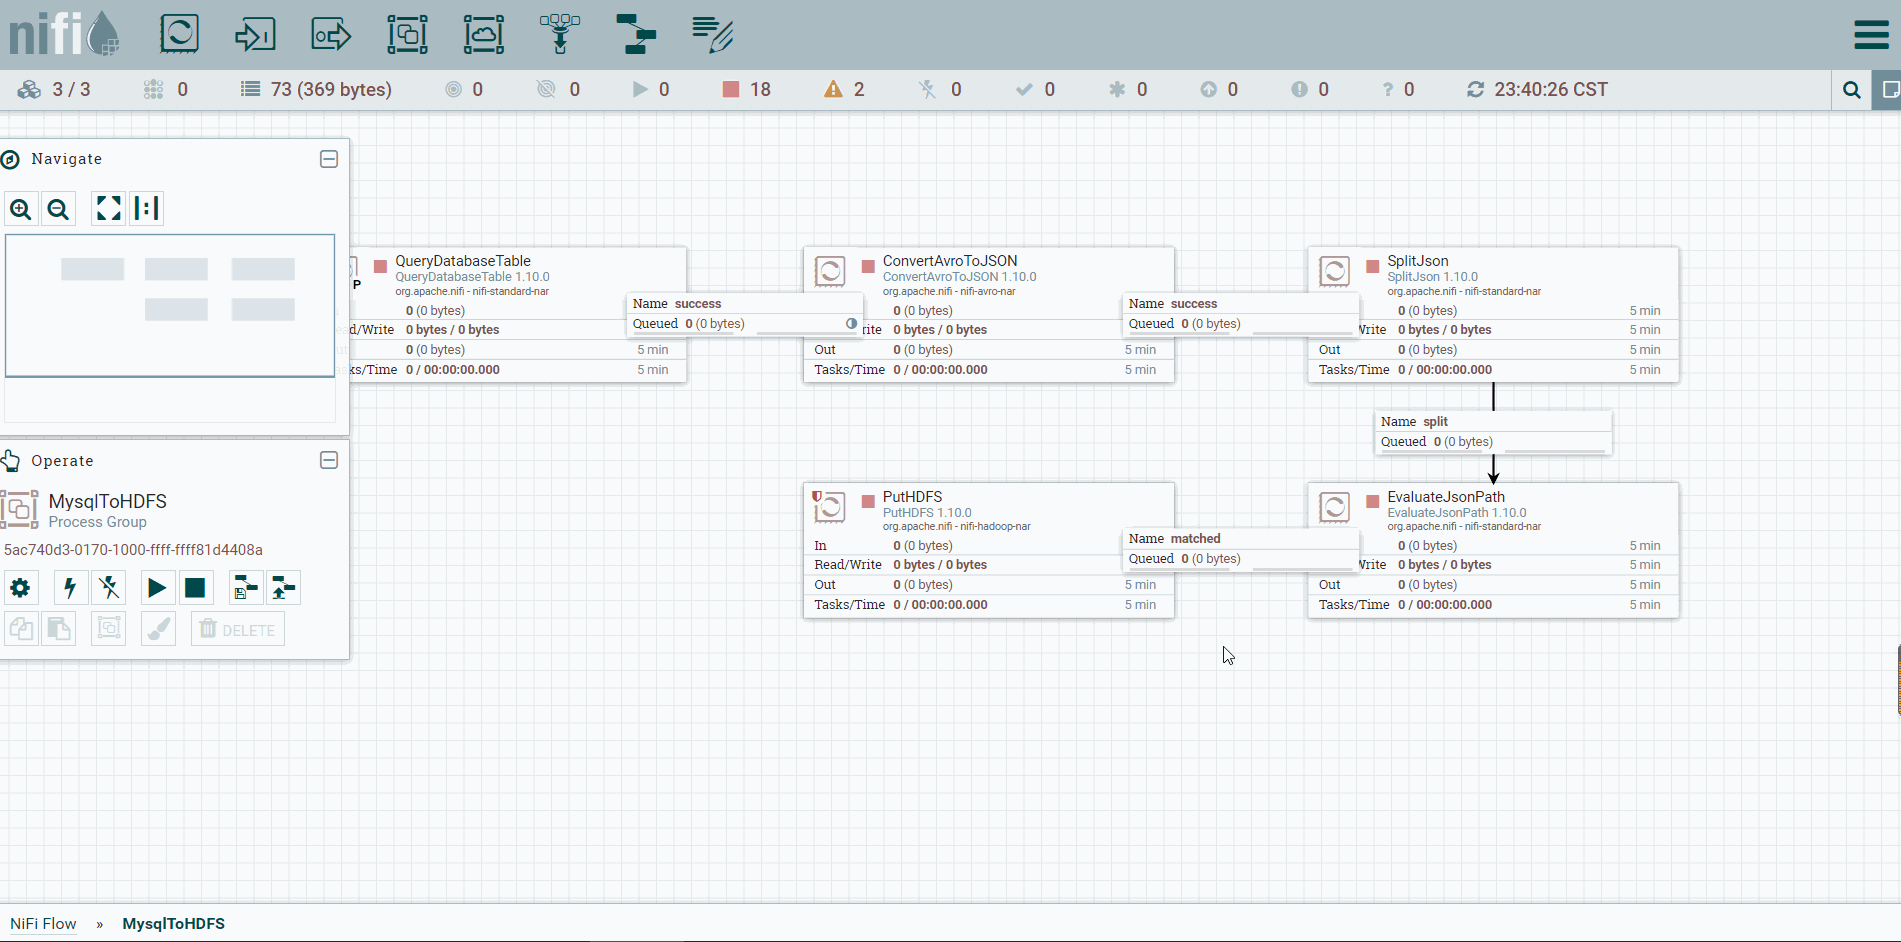
Task: Click the birdseye minimap view
Action: click(170, 306)
